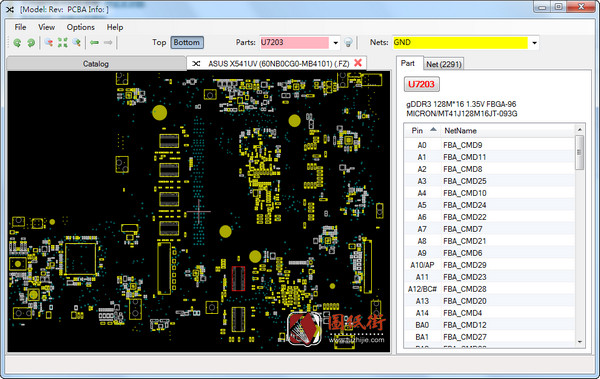The height and width of the screenshot is (379, 600).
Task: Select pin row A0 FBA_CMD9
Action: (489, 145)
